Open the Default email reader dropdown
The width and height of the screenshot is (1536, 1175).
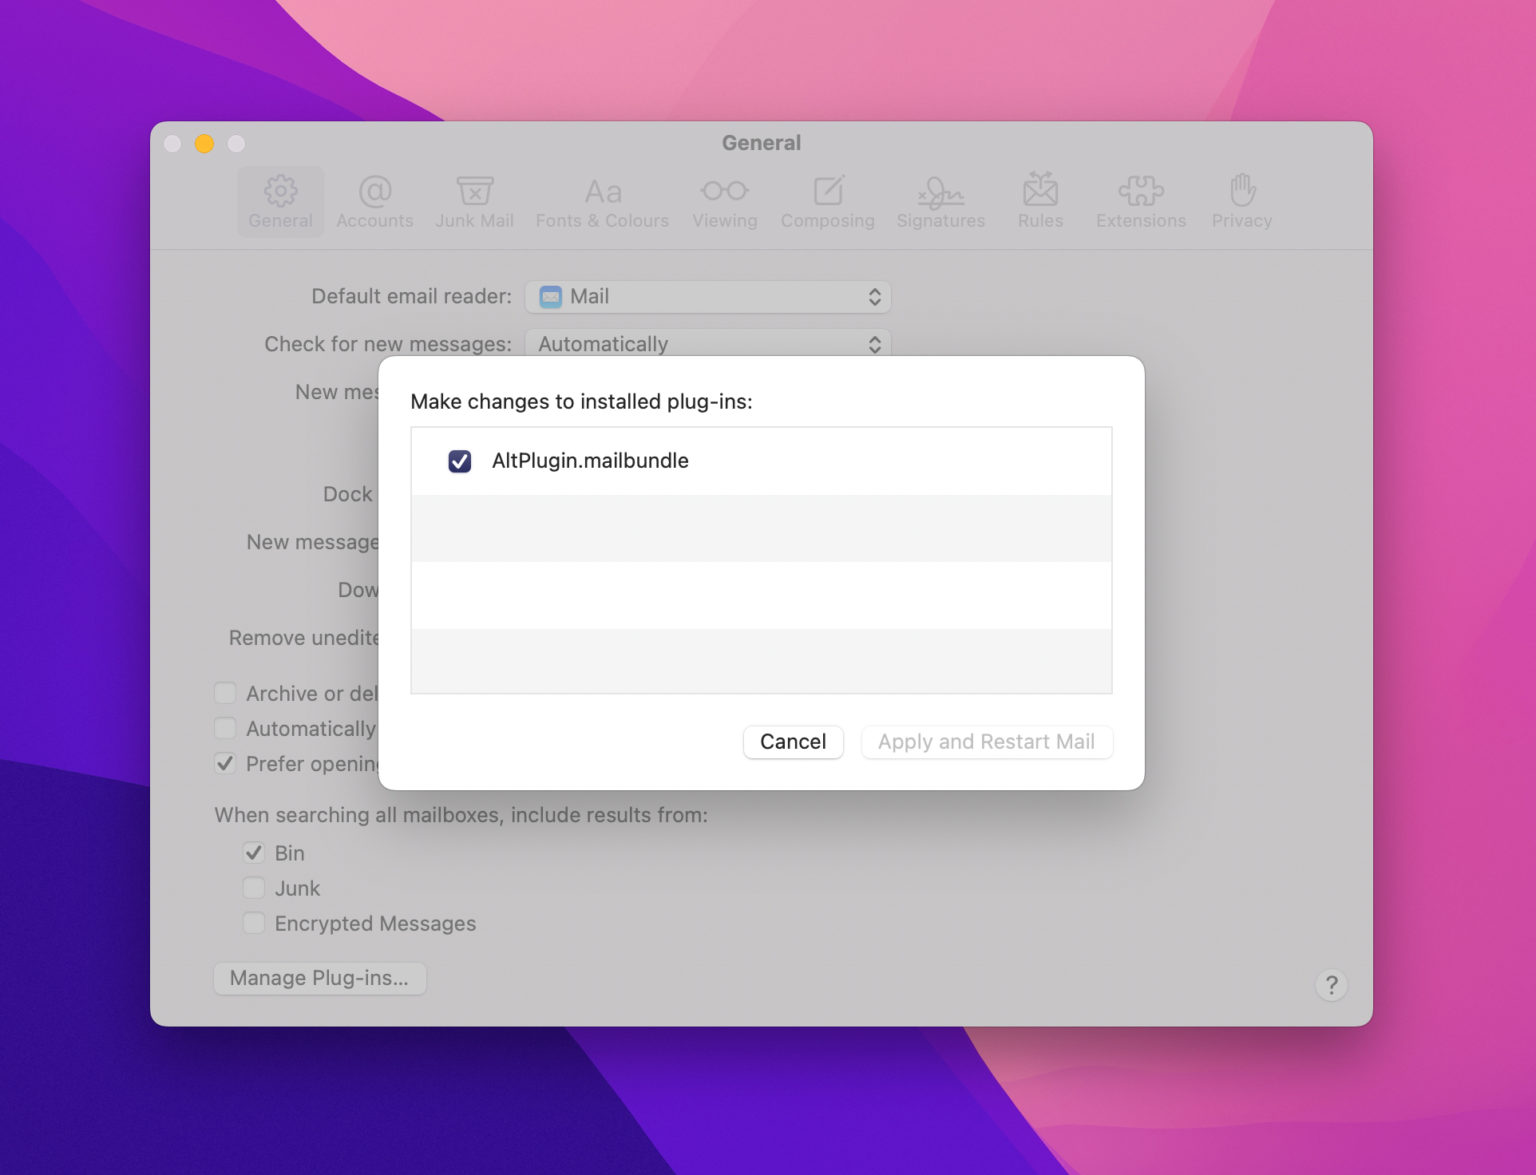708,296
